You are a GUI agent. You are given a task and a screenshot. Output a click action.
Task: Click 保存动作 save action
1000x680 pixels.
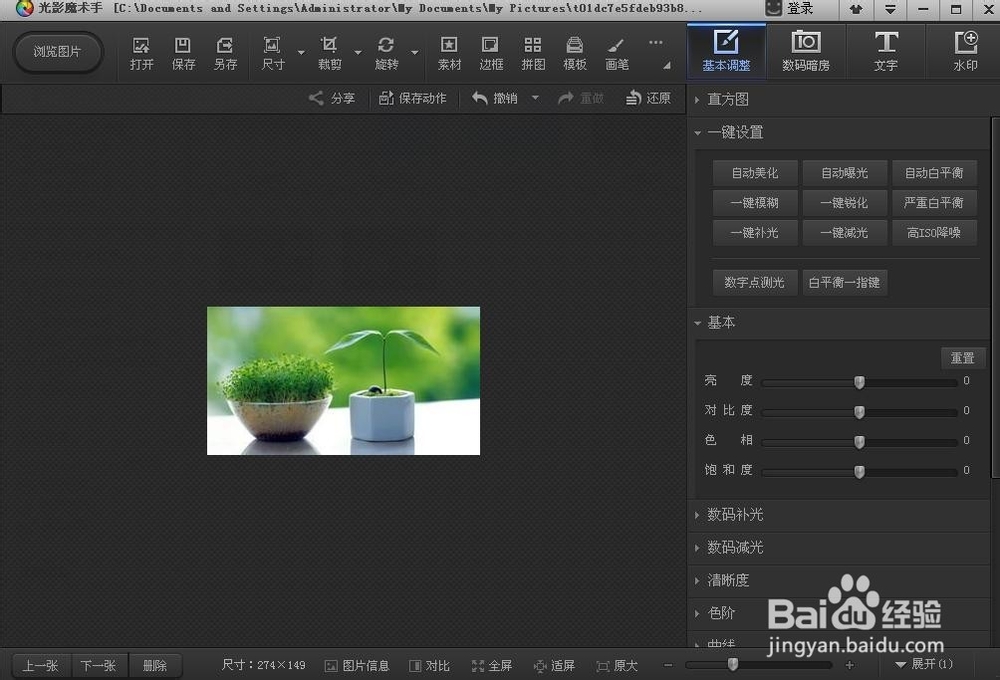(x=413, y=98)
